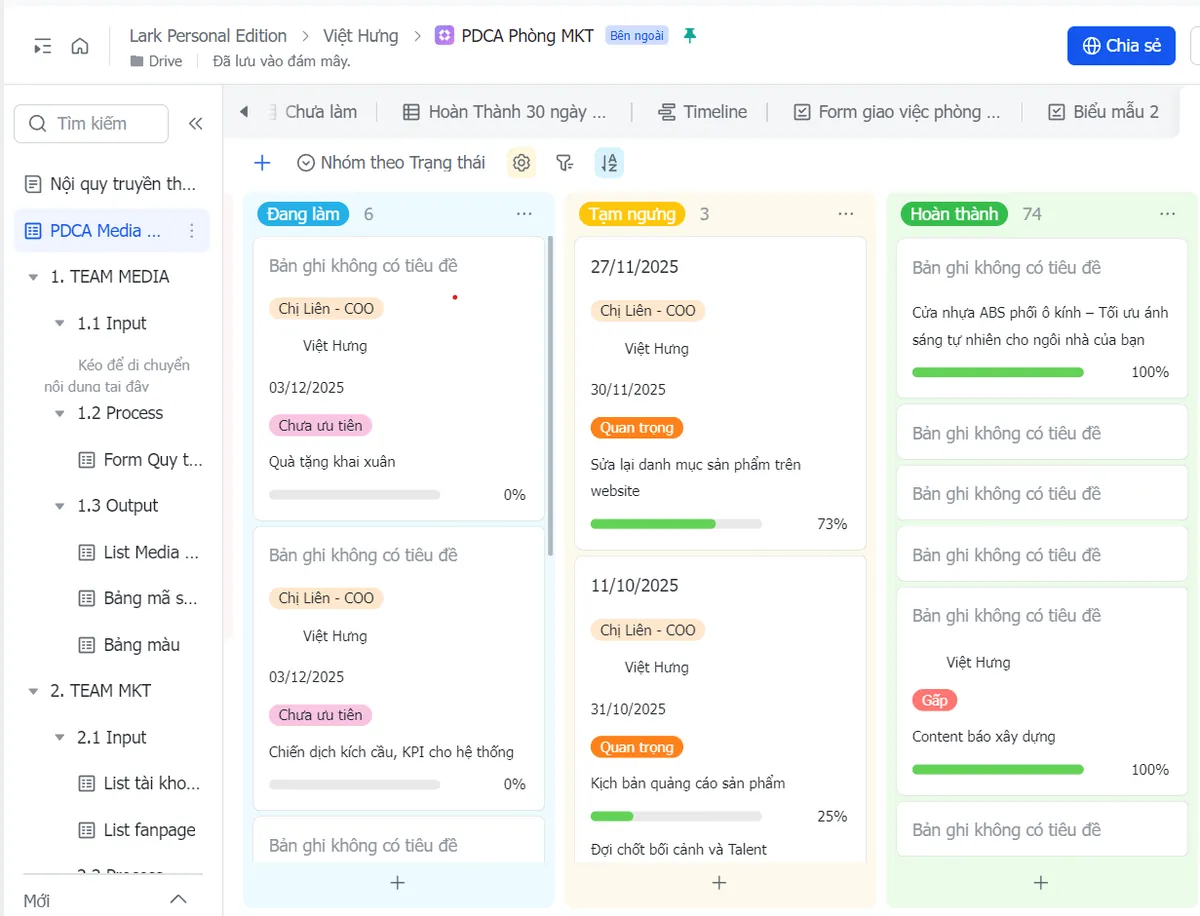1200x916 pixels.
Task: Open Form giao việc phòng tab
Action: (x=897, y=112)
